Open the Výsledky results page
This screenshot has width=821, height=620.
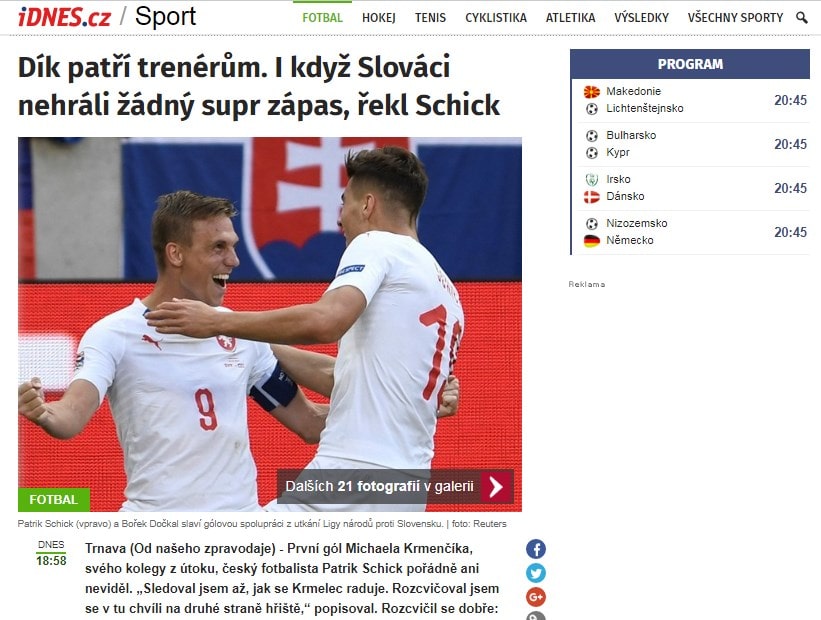coord(641,18)
